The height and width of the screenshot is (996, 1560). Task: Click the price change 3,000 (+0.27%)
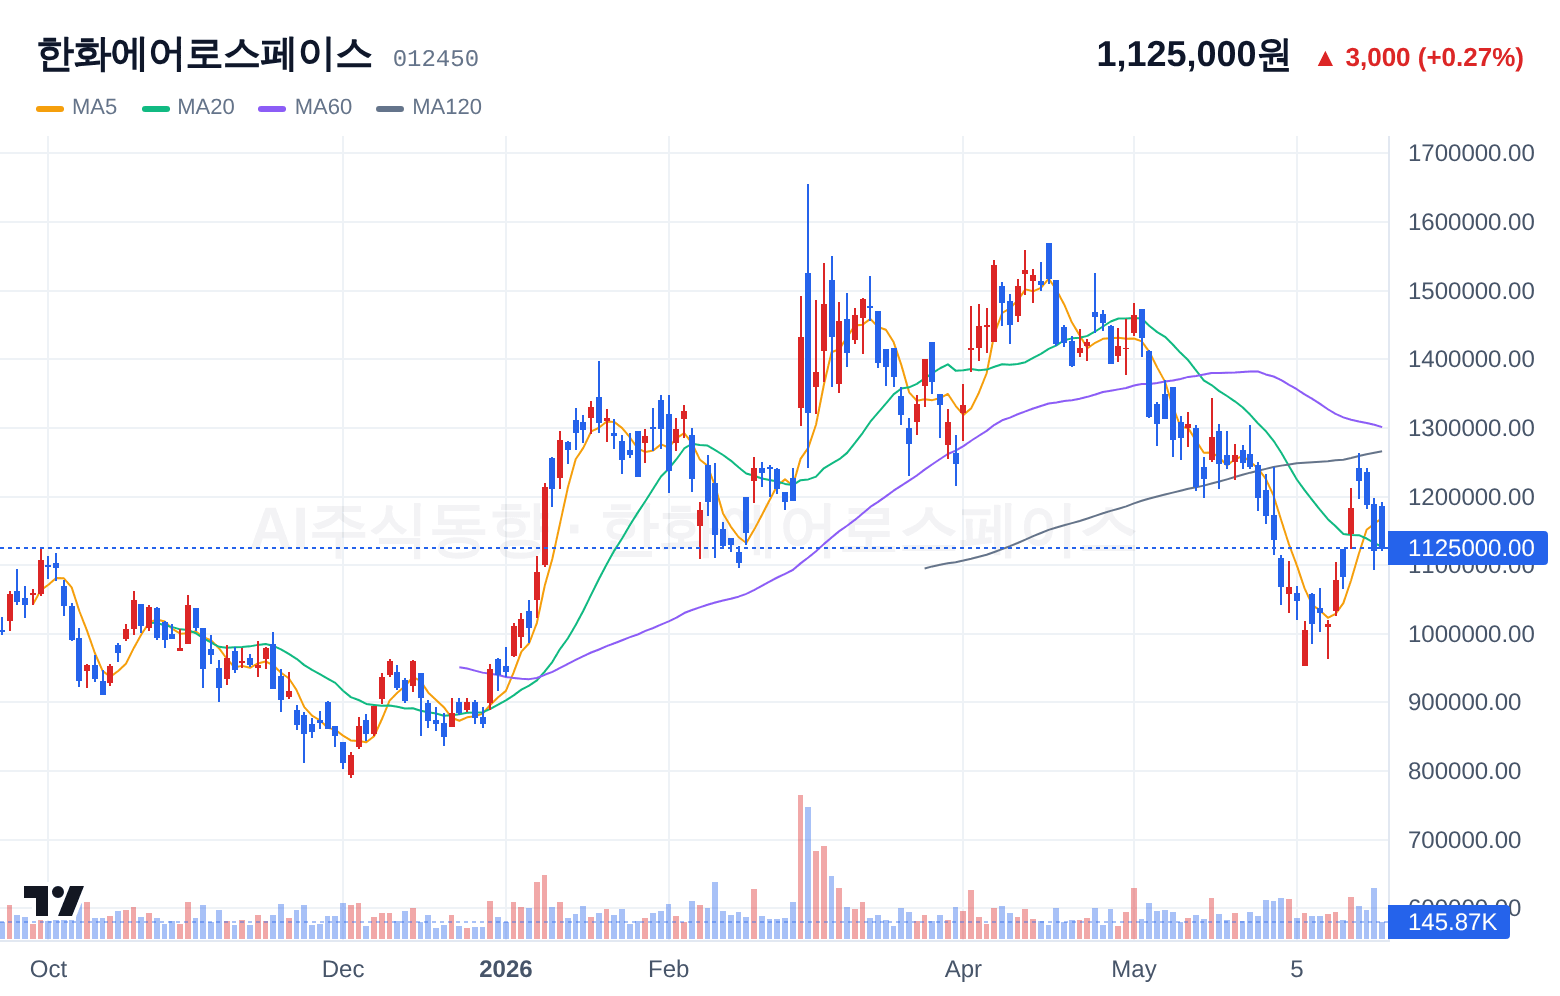click(1434, 57)
